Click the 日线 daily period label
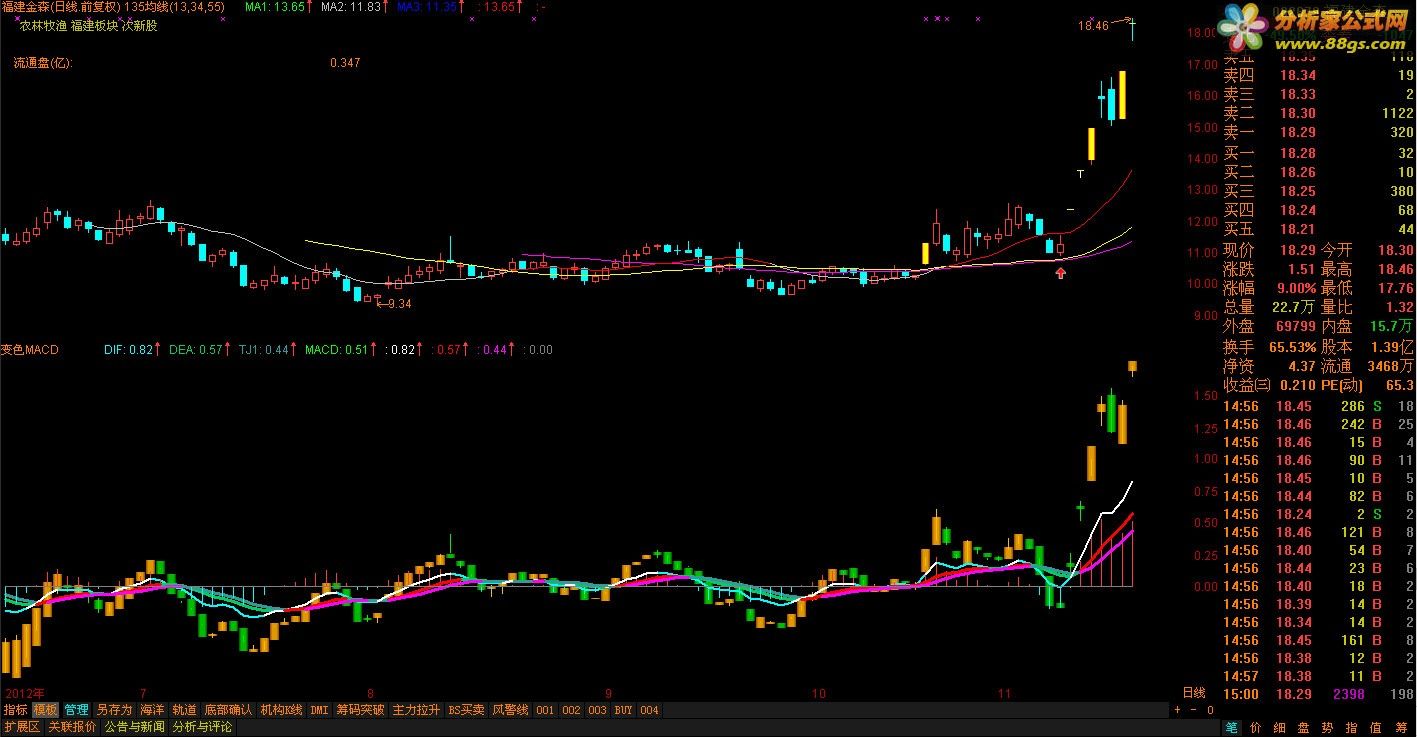Viewport: 1417px width, 737px height. 1194,692
